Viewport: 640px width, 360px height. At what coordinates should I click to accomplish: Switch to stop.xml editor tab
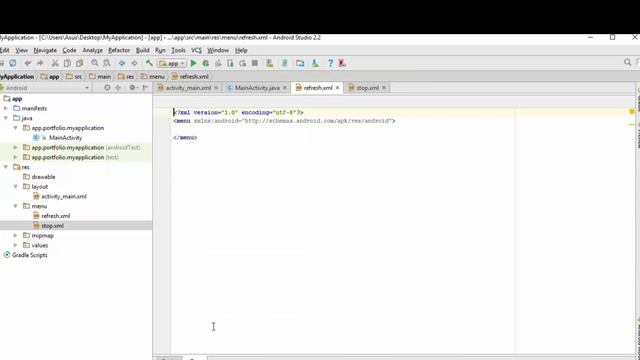tap(367, 88)
